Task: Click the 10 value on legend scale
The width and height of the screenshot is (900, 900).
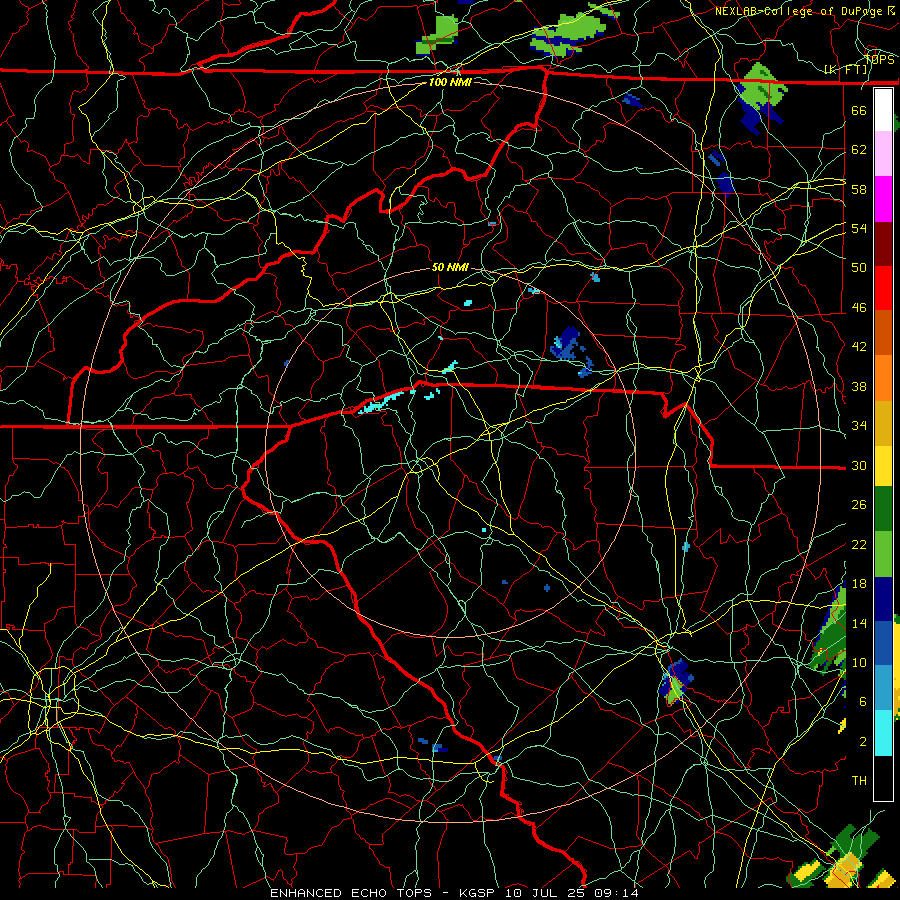Action: [x=859, y=662]
